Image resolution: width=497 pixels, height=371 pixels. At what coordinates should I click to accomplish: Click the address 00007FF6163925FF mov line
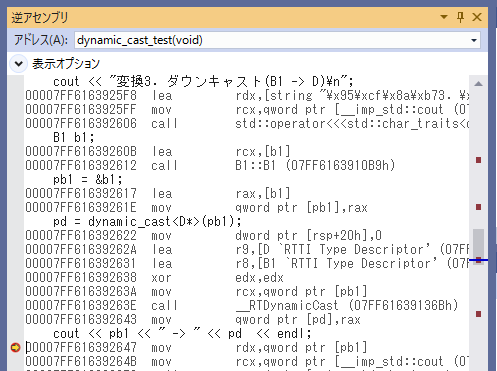point(247,110)
